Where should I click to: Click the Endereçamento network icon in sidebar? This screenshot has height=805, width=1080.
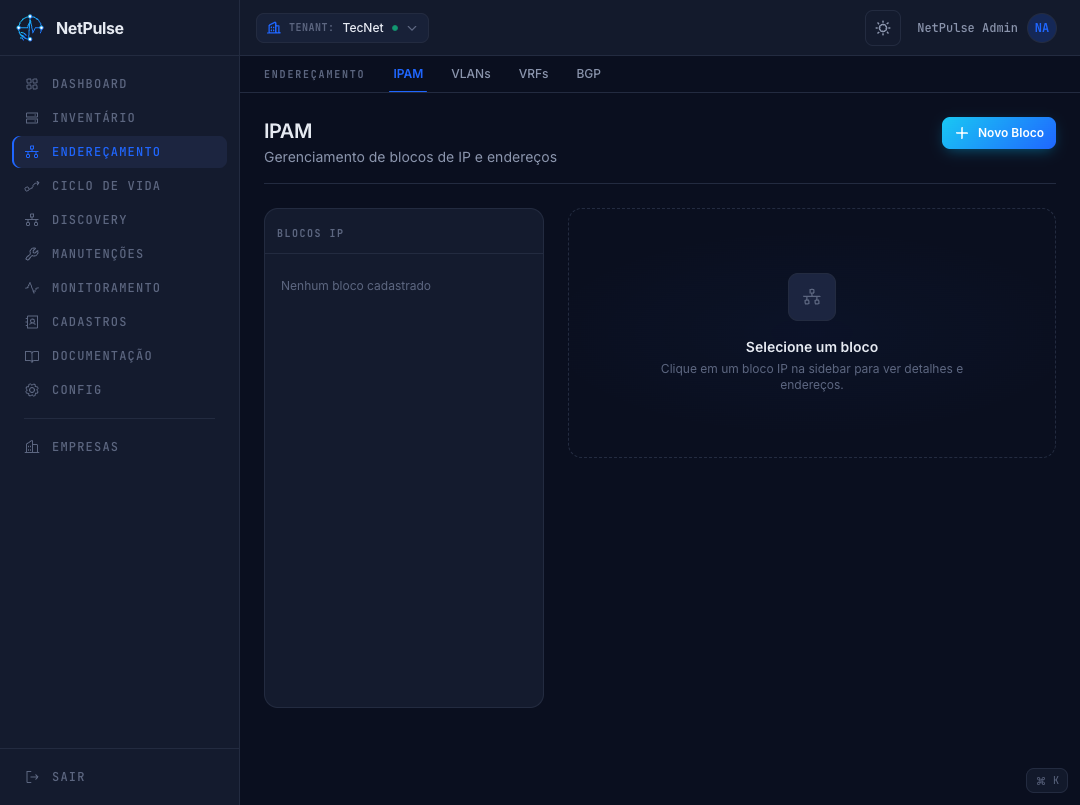[x=32, y=152]
